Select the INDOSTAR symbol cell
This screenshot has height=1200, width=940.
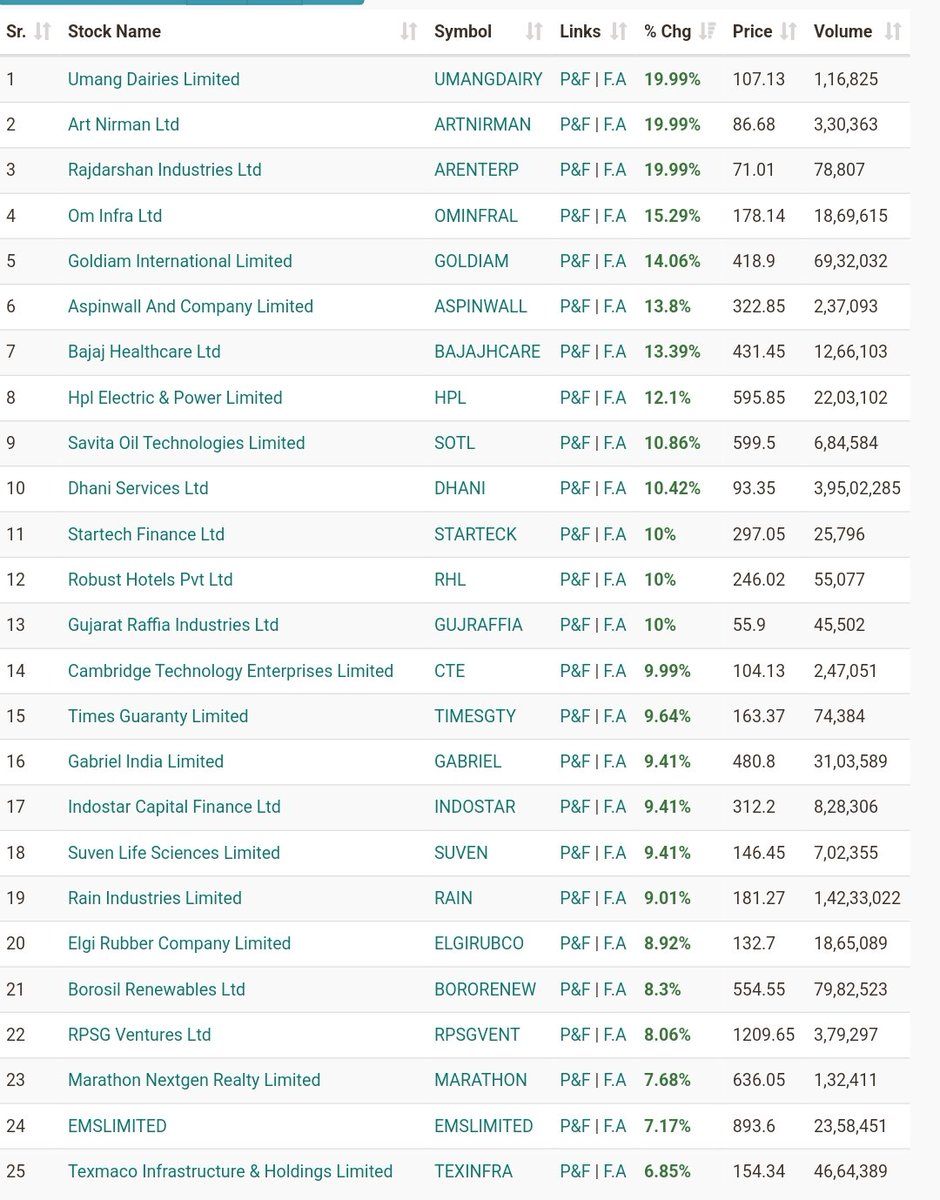475,807
